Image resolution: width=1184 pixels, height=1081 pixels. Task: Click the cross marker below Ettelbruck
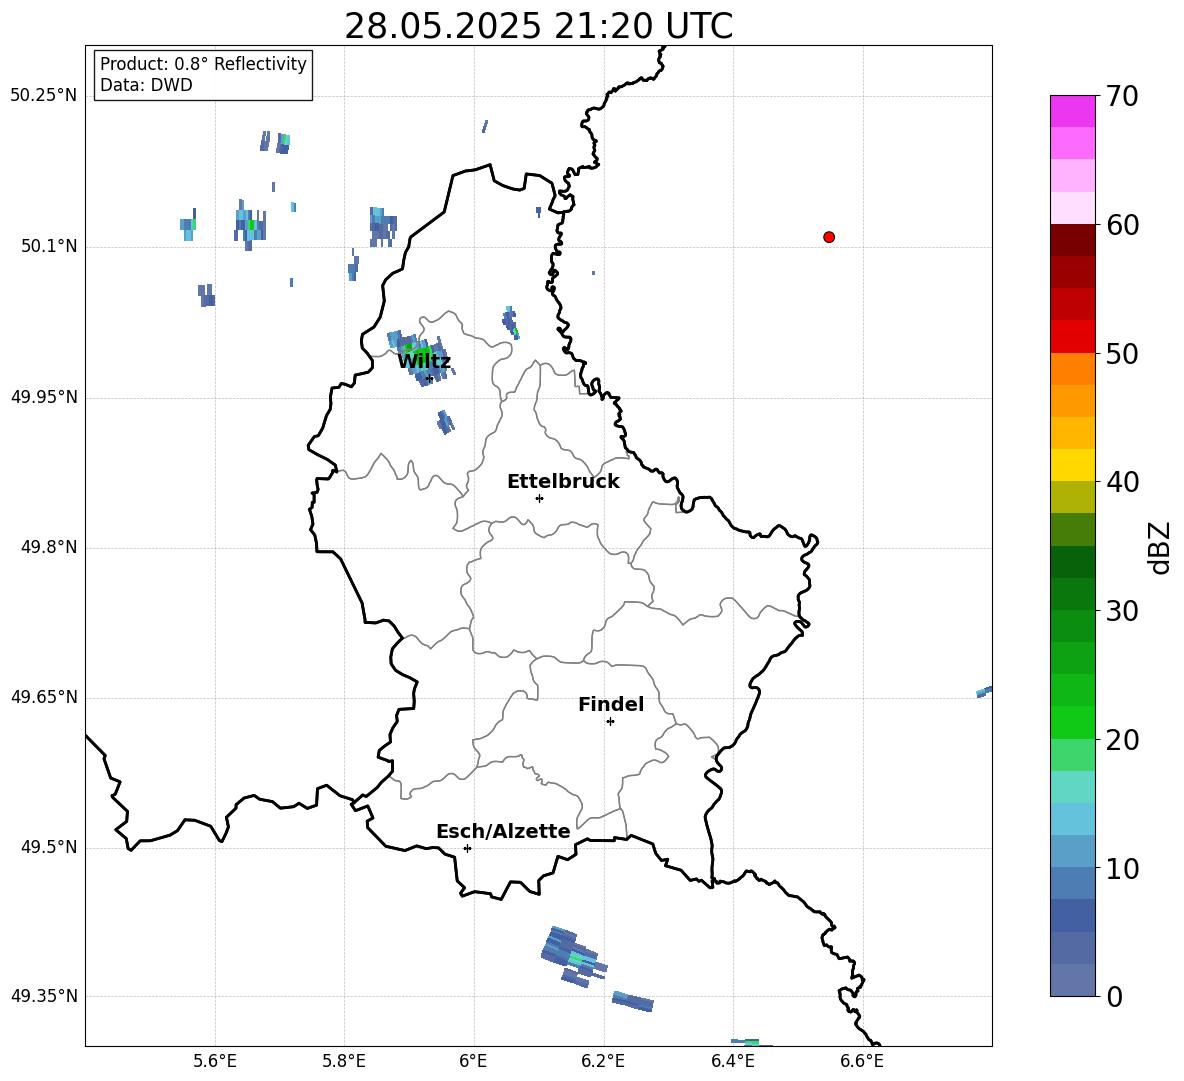tap(539, 498)
